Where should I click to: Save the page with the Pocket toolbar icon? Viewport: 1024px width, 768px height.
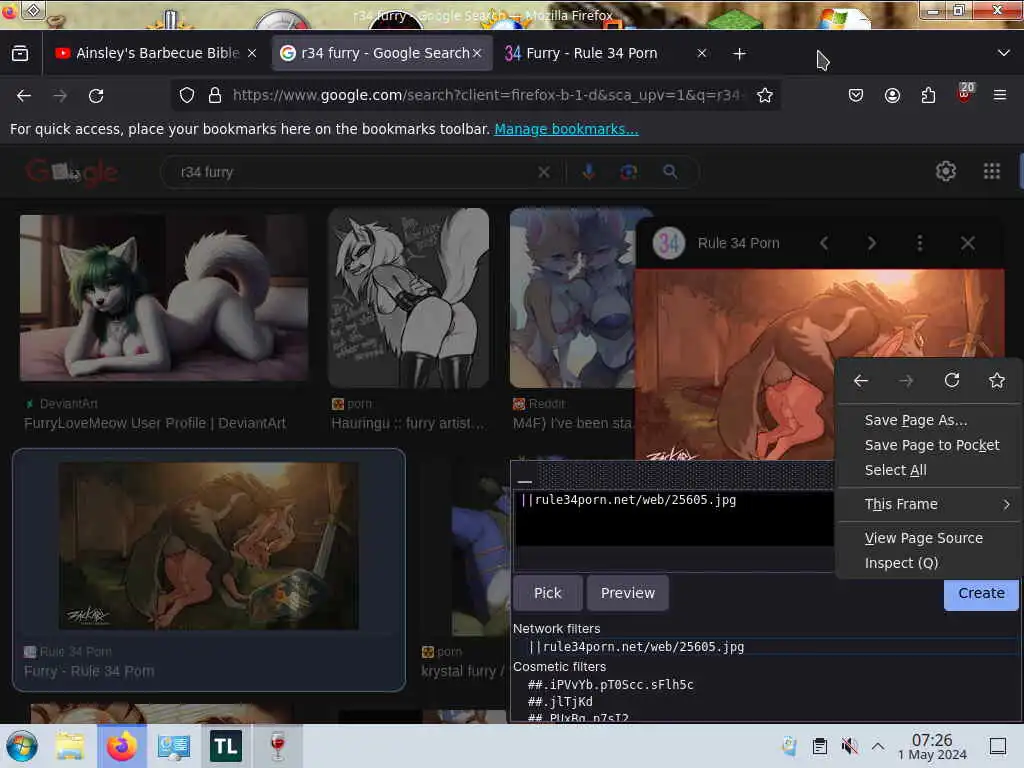pos(856,95)
